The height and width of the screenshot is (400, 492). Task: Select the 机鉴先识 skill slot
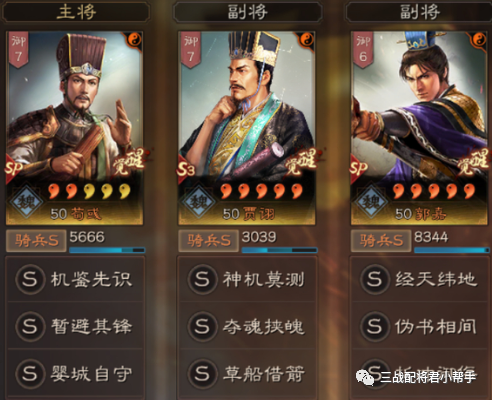click(75, 279)
